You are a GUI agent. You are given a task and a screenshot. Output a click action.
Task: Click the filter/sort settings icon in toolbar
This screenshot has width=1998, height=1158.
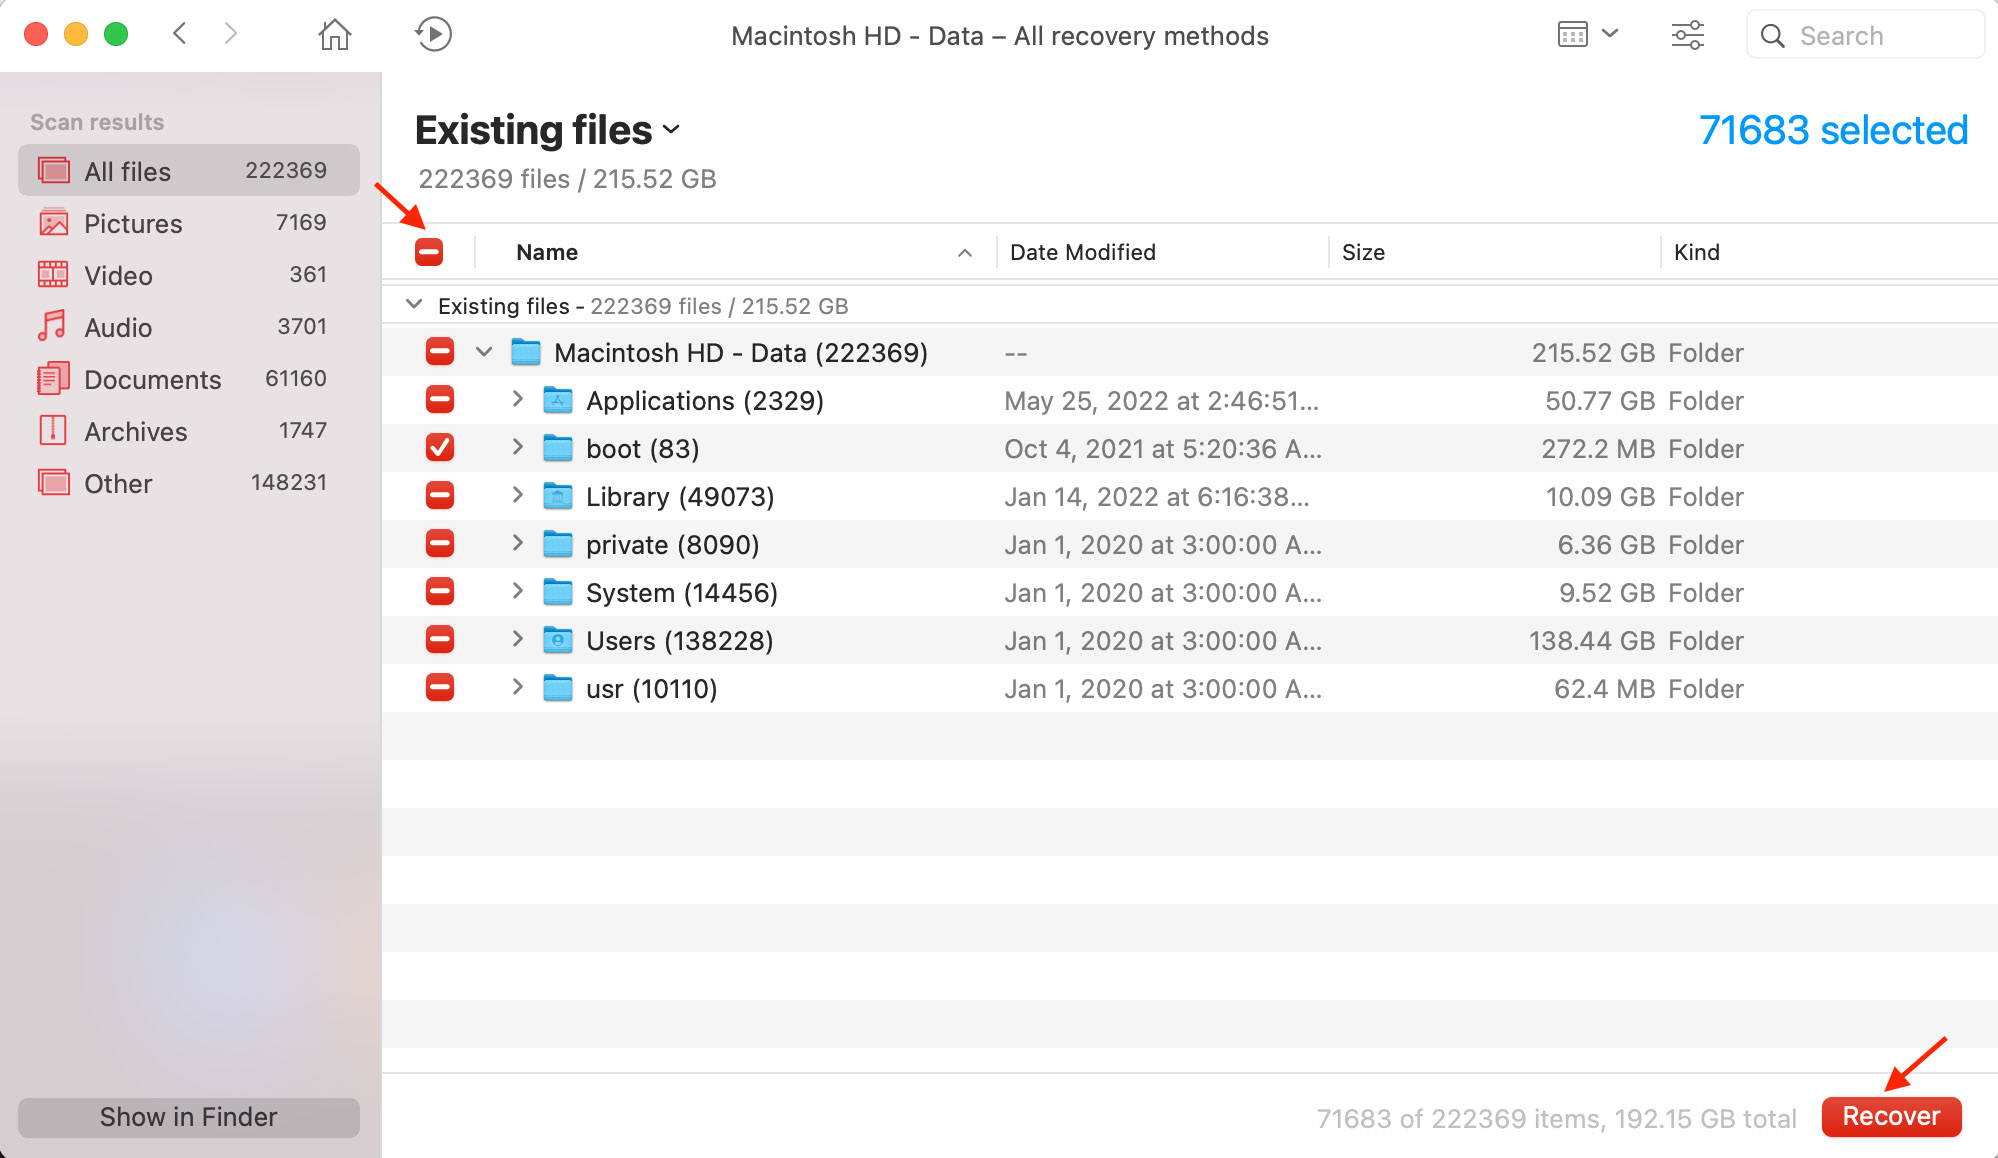tap(1688, 34)
